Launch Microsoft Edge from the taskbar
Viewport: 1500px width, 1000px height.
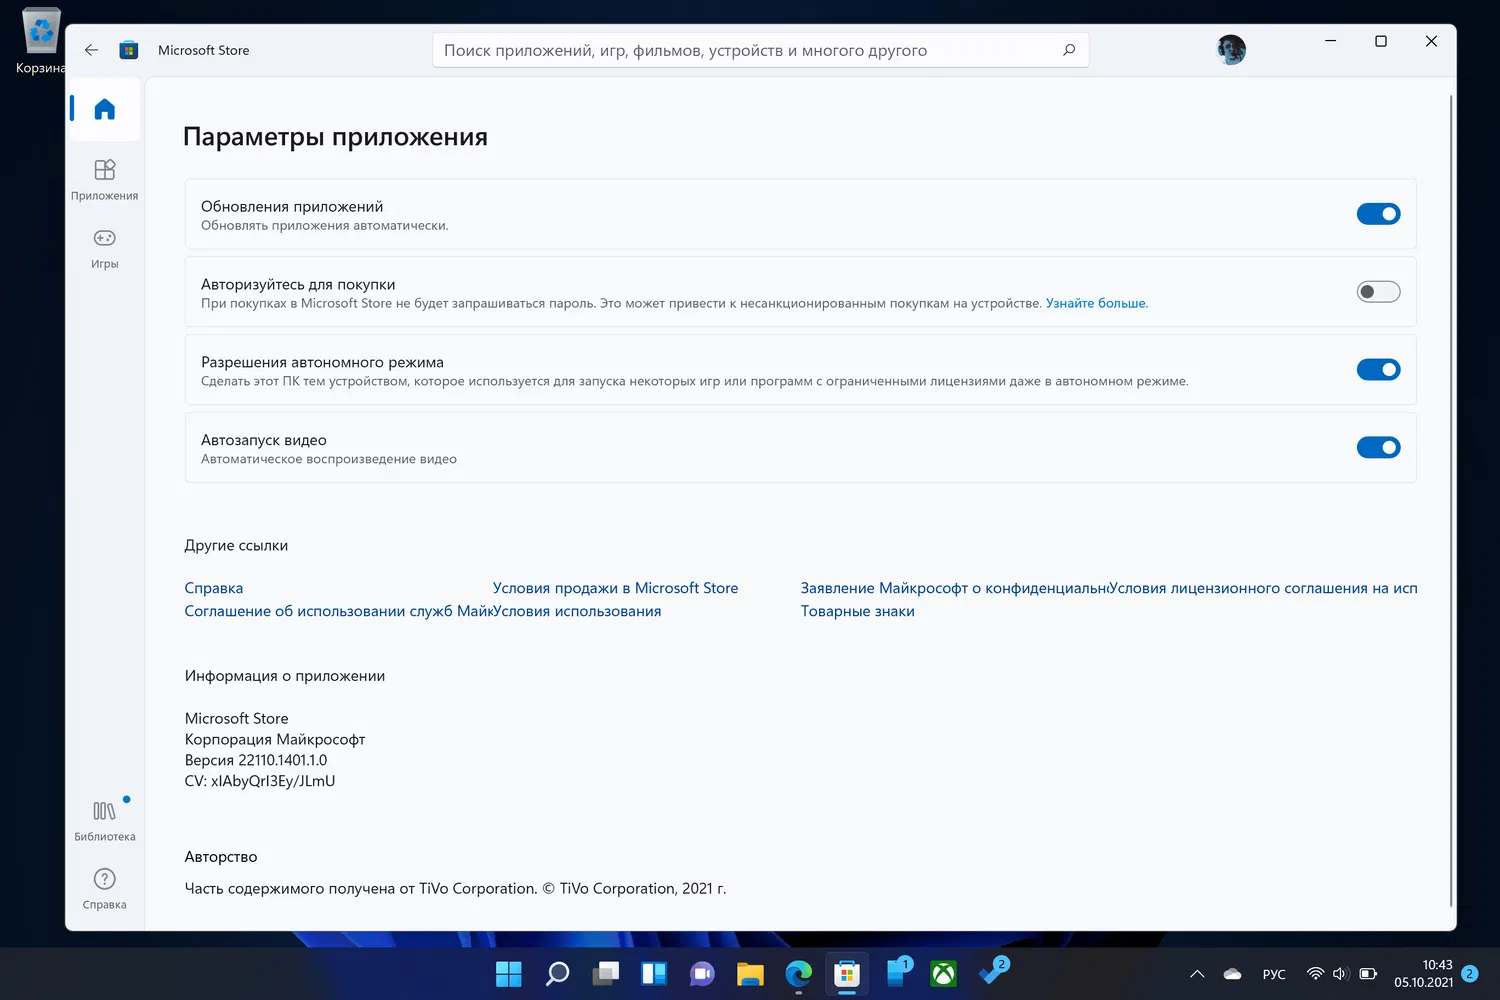[798, 973]
